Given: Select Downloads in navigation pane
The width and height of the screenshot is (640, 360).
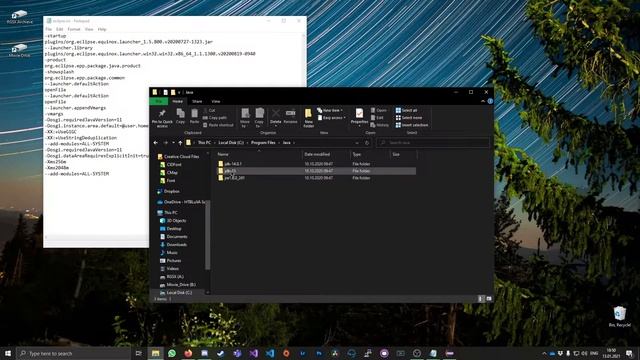Looking at the screenshot, I should click(x=177, y=244).
